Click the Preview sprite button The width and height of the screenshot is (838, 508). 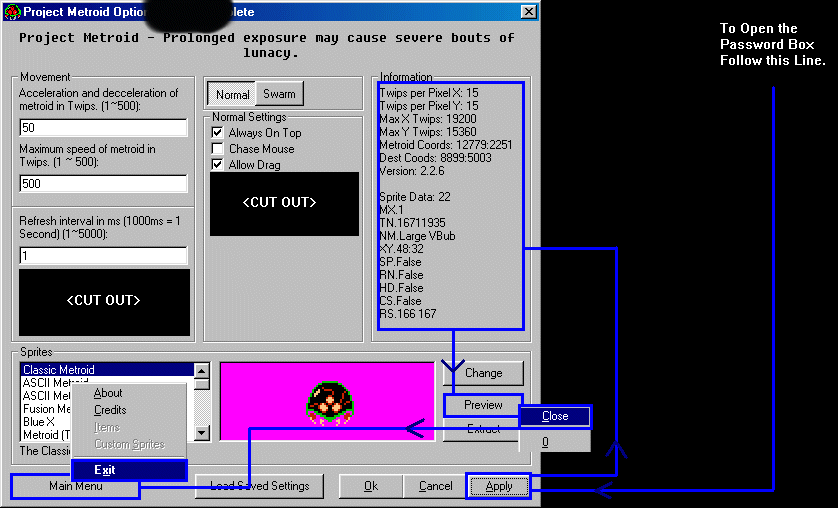(x=482, y=405)
